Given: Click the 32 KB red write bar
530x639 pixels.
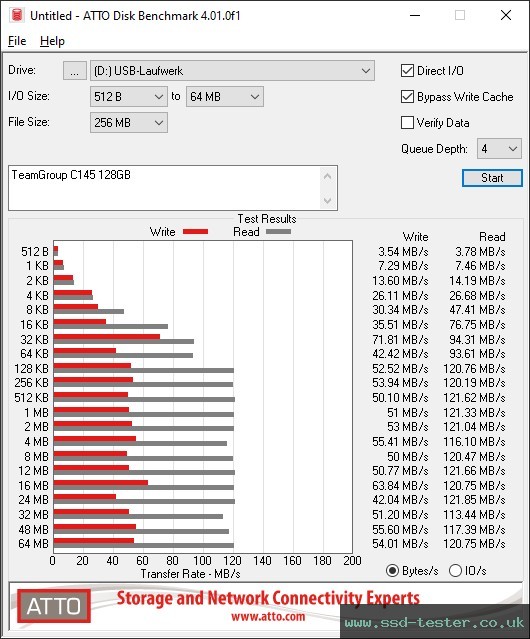Looking at the screenshot, I should click(x=107, y=337).
